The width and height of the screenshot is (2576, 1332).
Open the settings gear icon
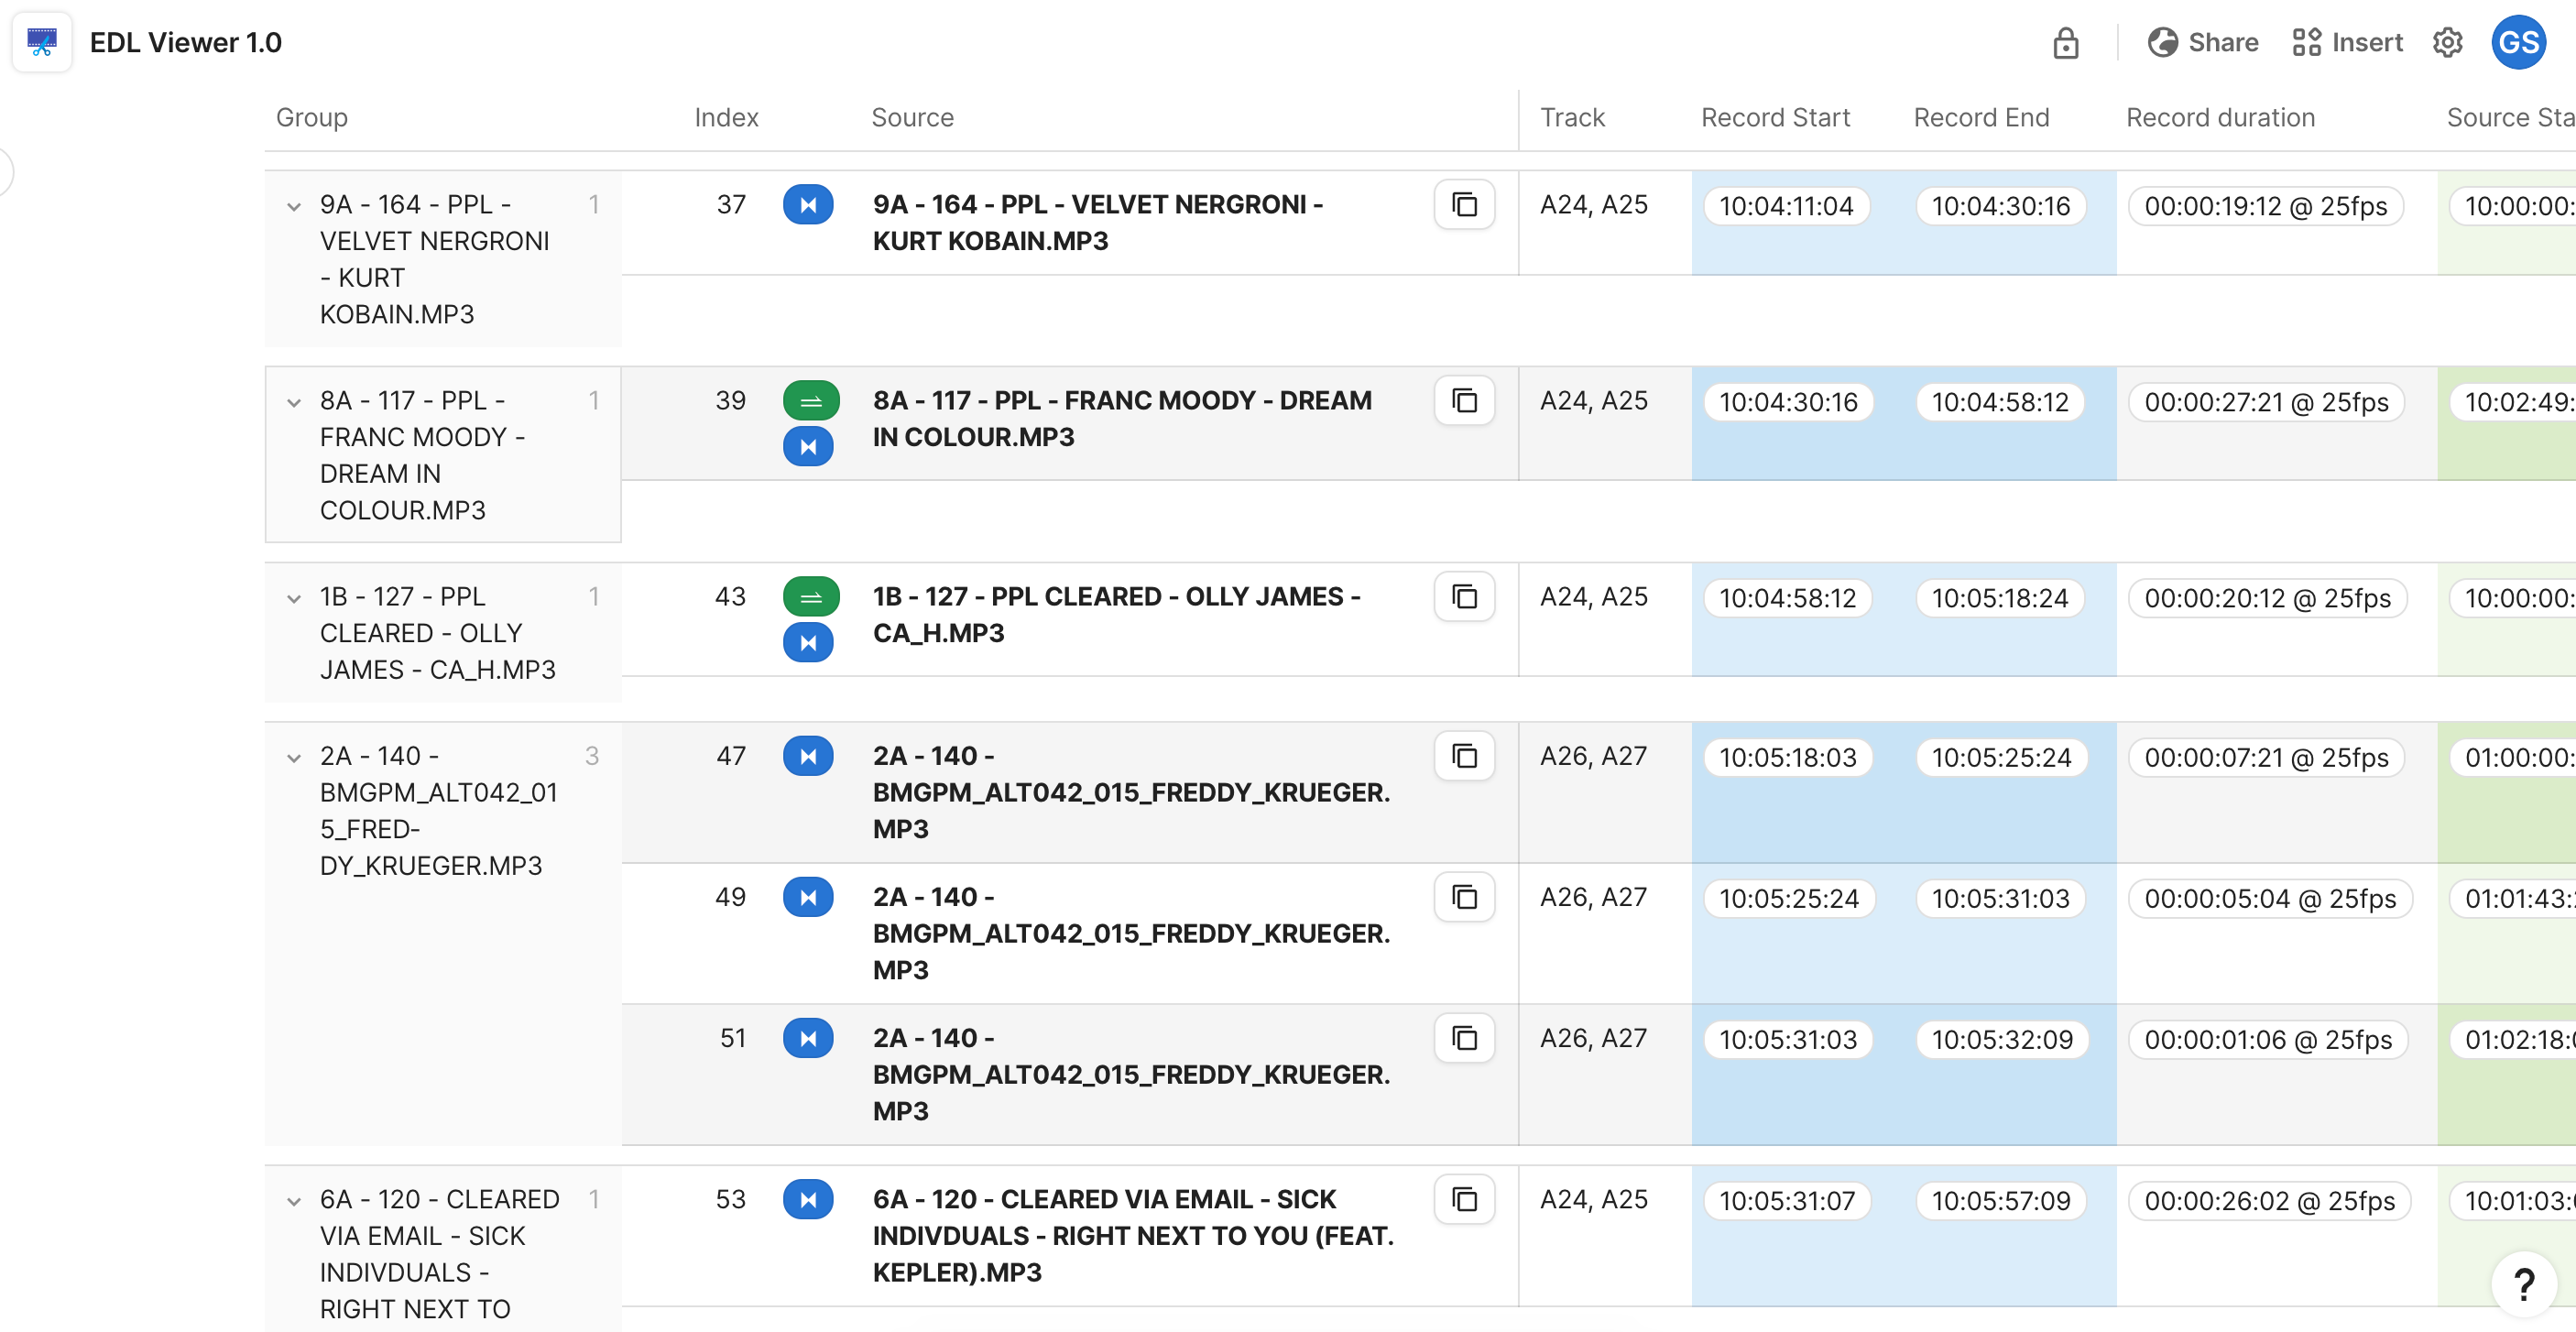point(2447,43)
